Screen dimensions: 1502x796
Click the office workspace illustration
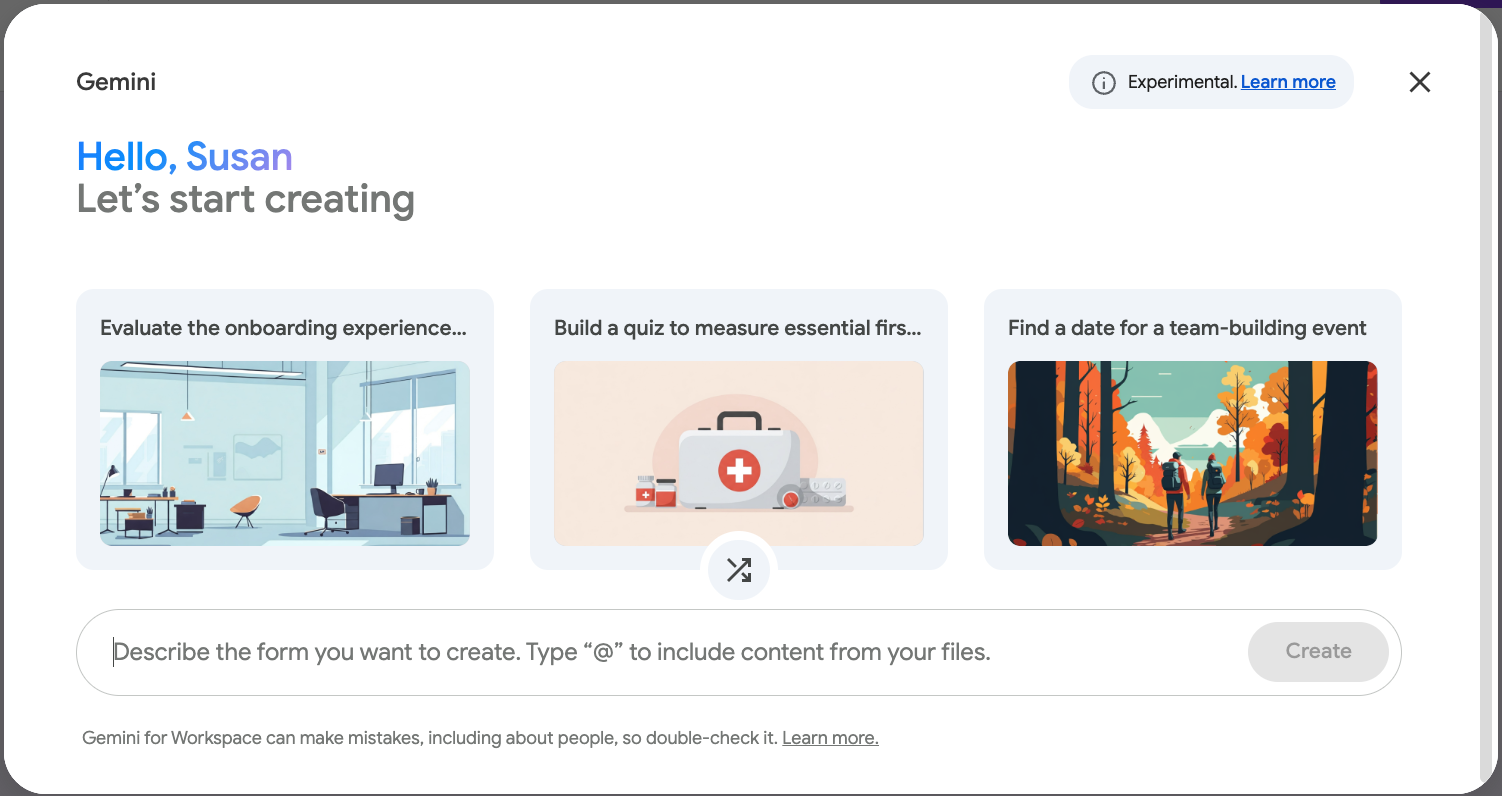(284, 453)
